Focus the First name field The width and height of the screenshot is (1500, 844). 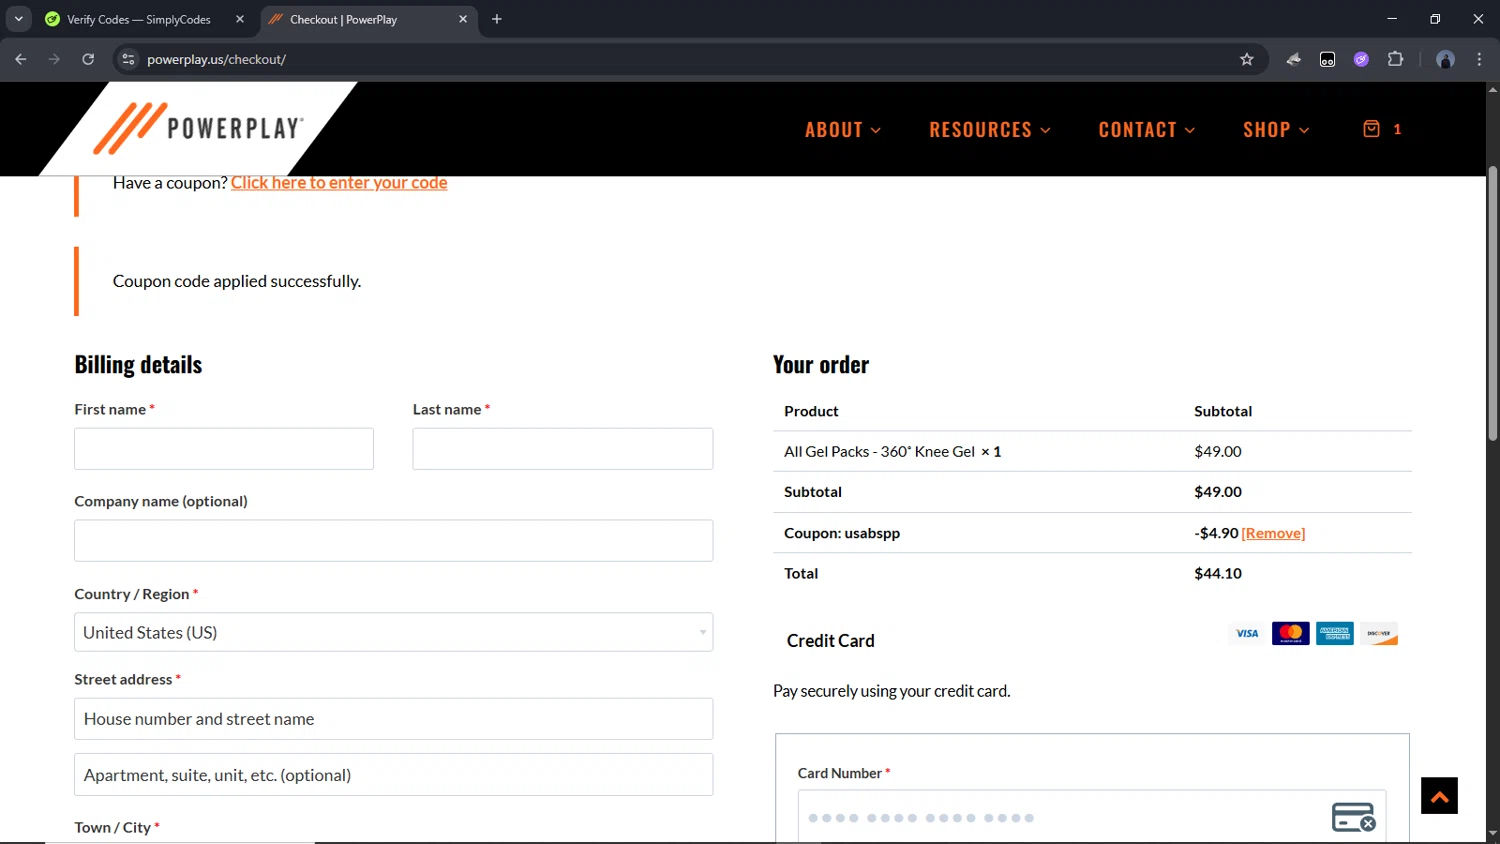224,449
